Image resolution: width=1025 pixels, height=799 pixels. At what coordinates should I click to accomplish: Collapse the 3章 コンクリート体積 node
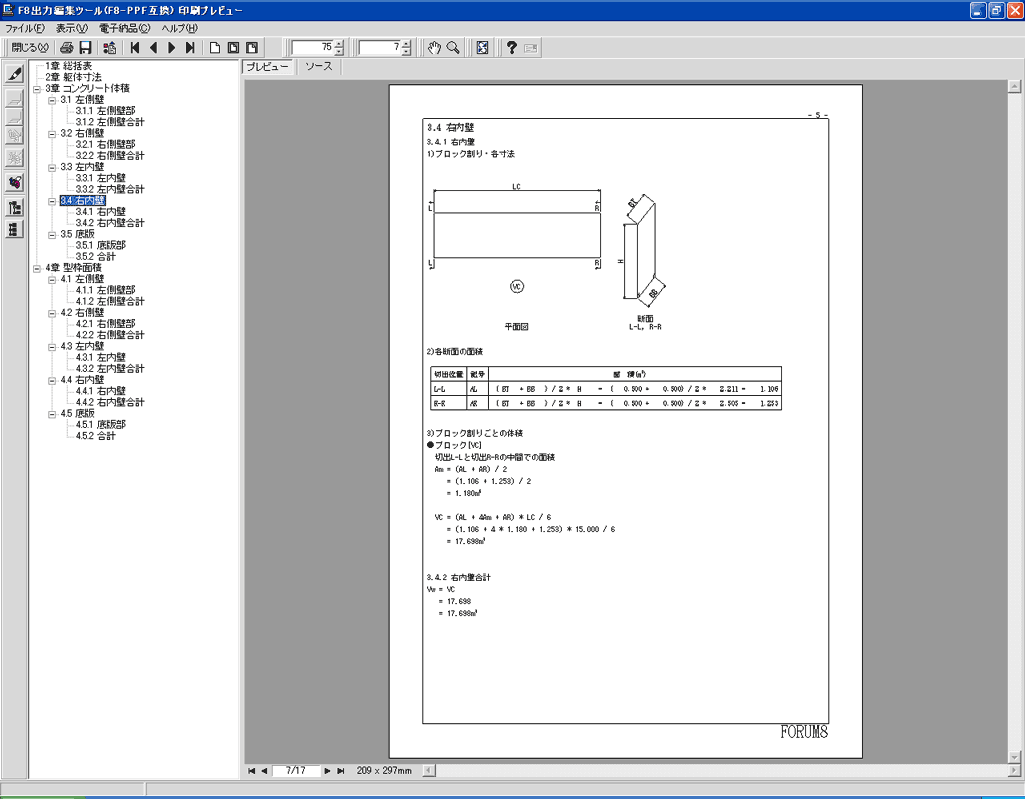tap(37, 89)
